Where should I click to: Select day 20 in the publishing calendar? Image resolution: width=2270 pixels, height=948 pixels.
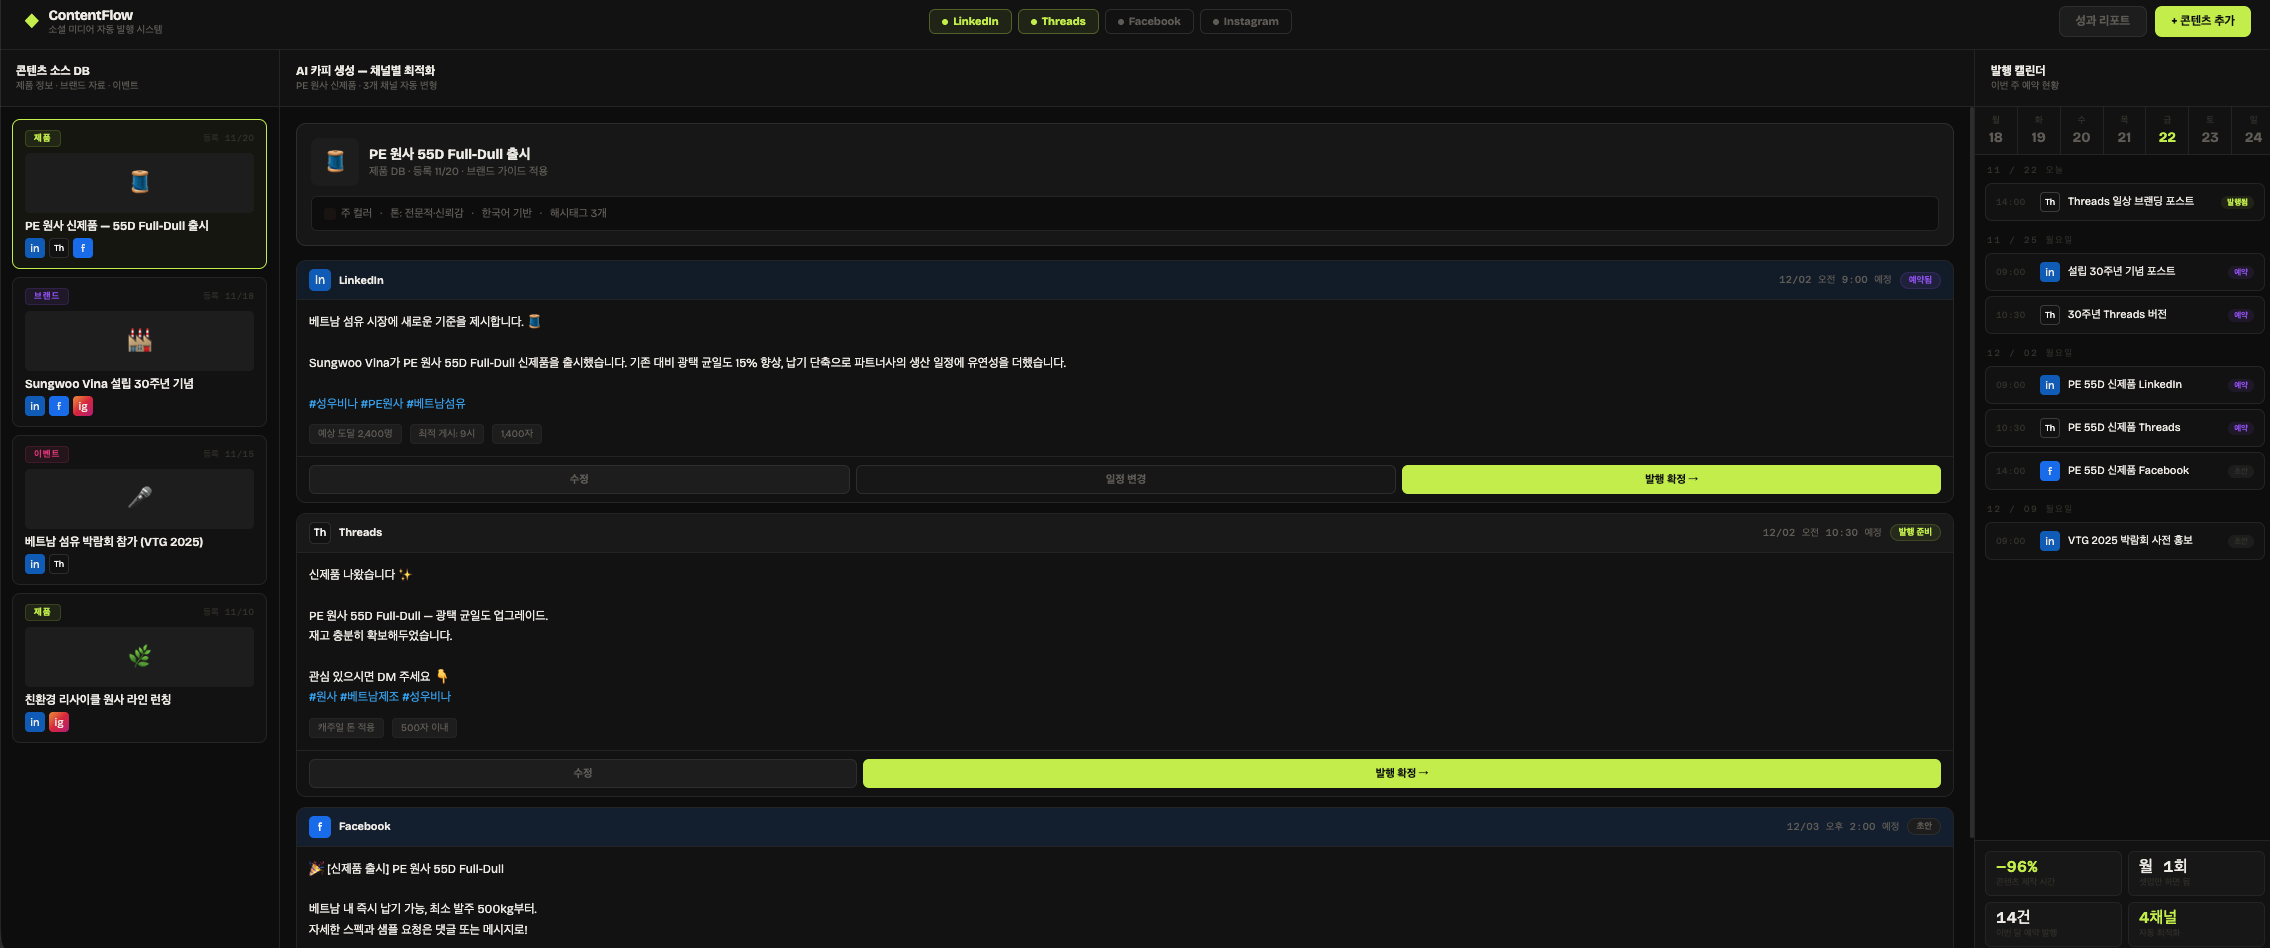(2081, 131)
